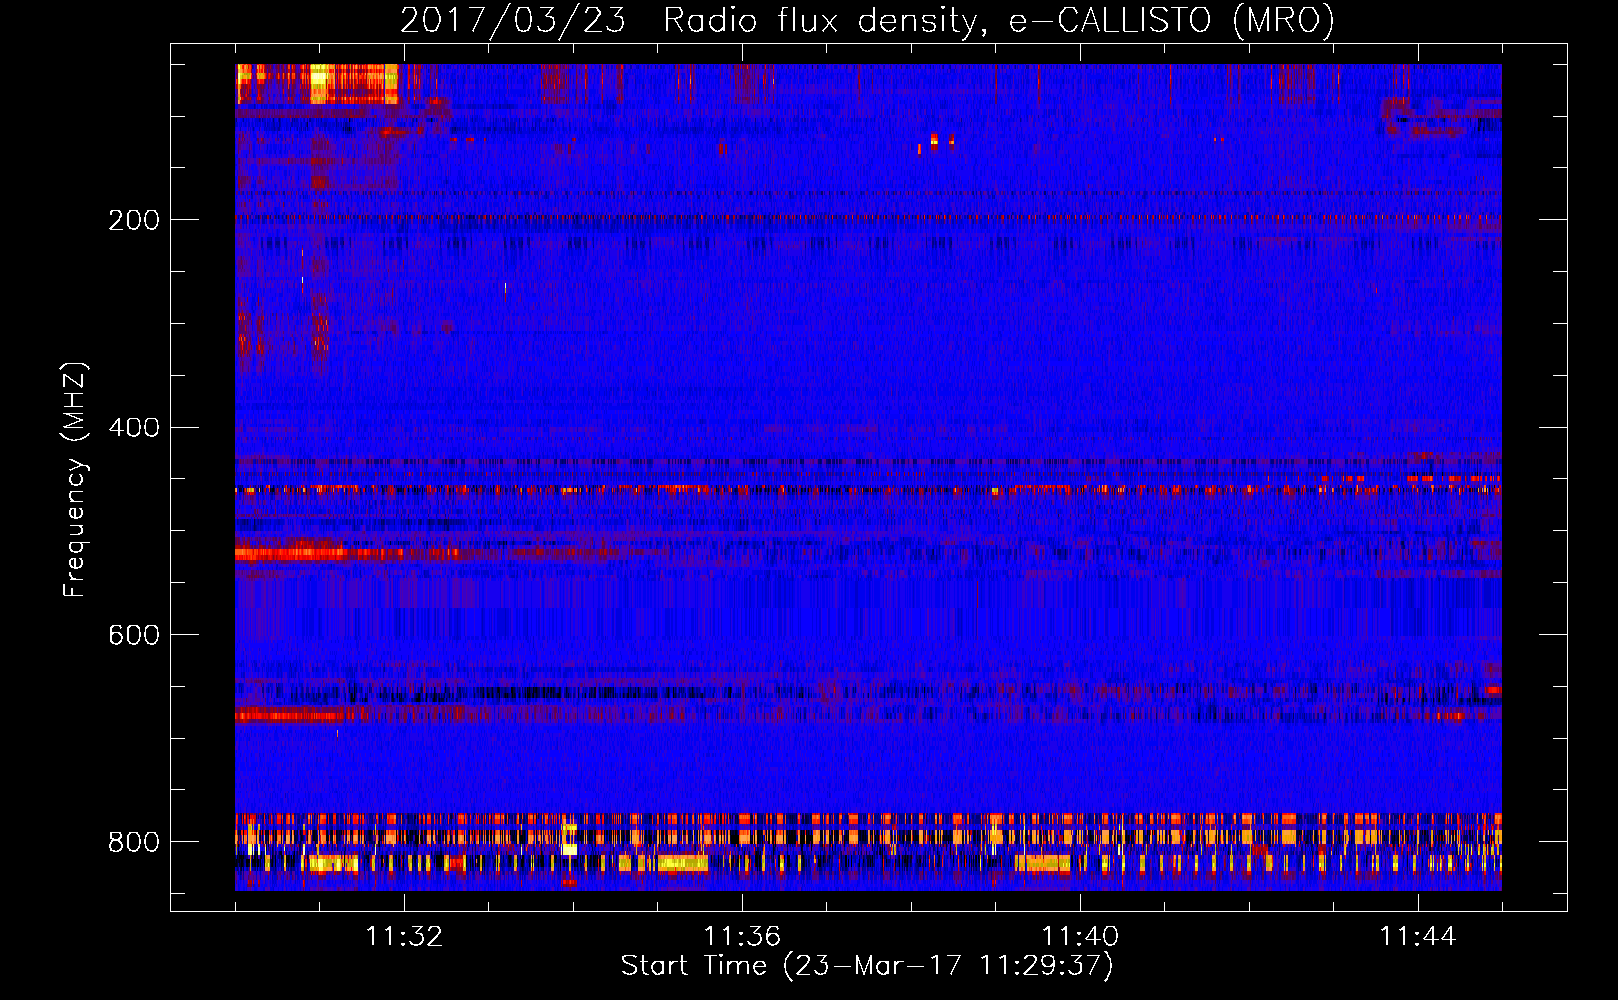The image size is (1618, 1000).
Task: Click the 11:32 time tick label
Action: click(x=404, y=937)
